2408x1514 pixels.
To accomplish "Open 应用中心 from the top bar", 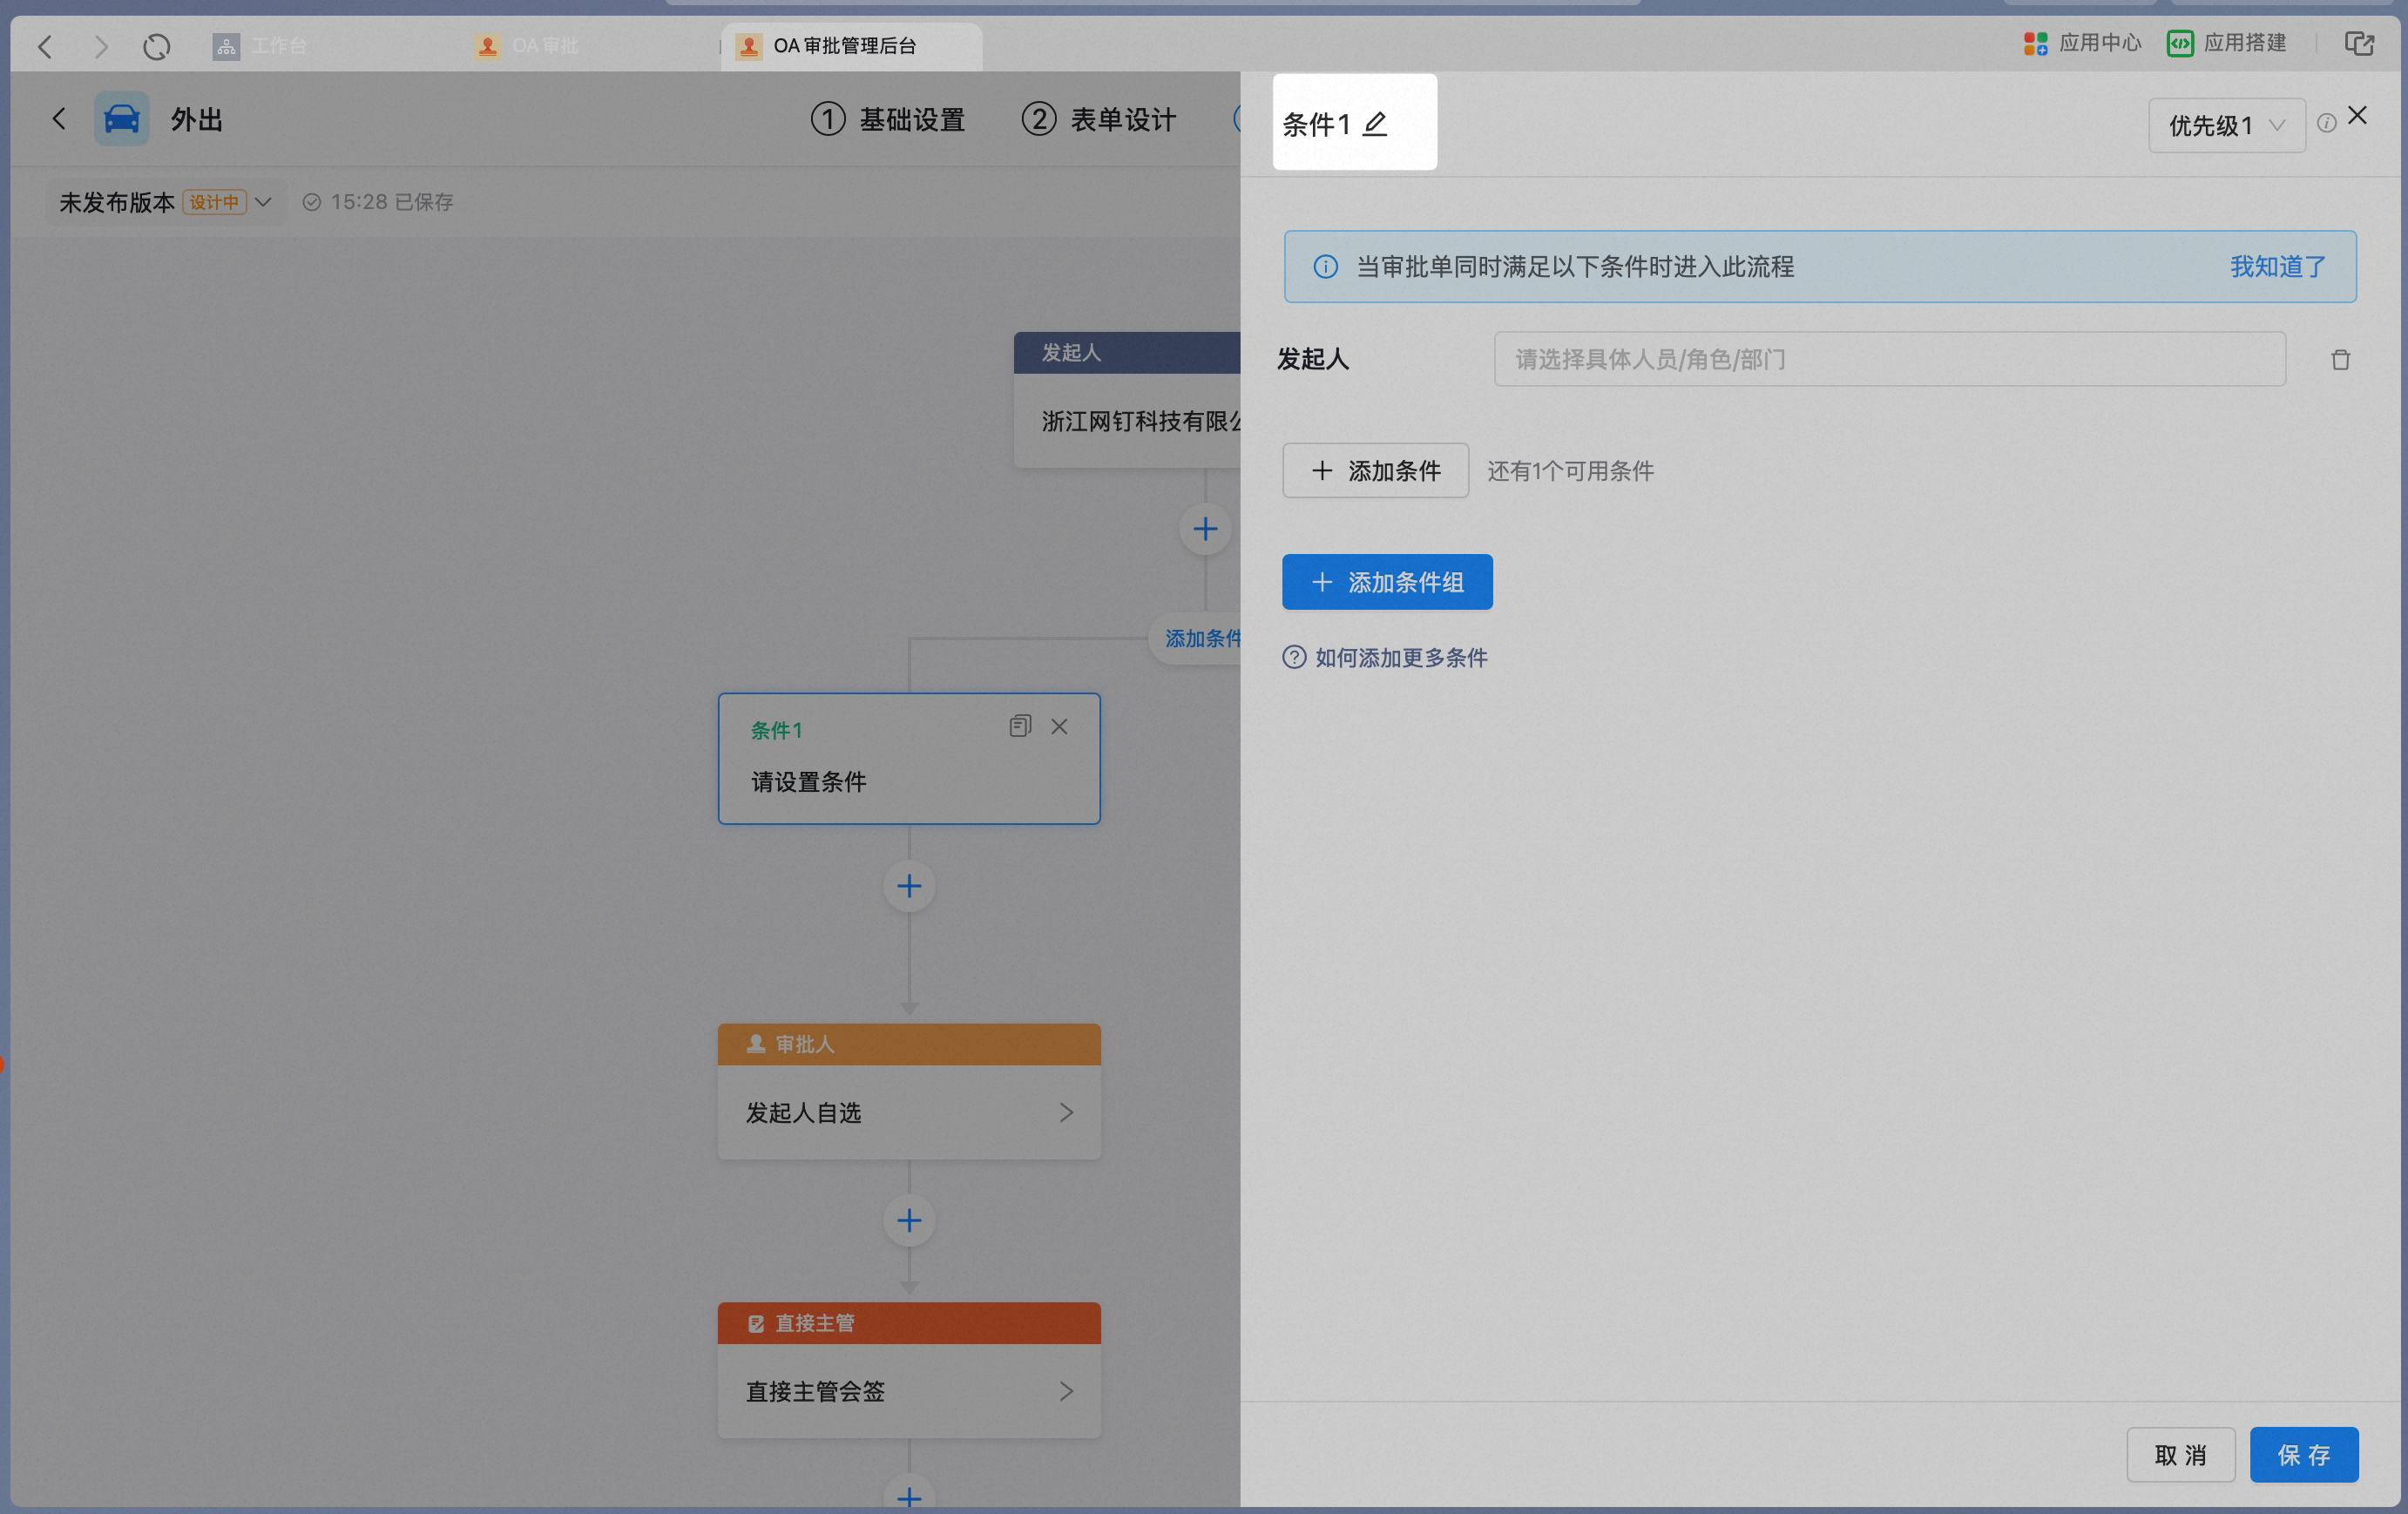I will (2081, 43).
